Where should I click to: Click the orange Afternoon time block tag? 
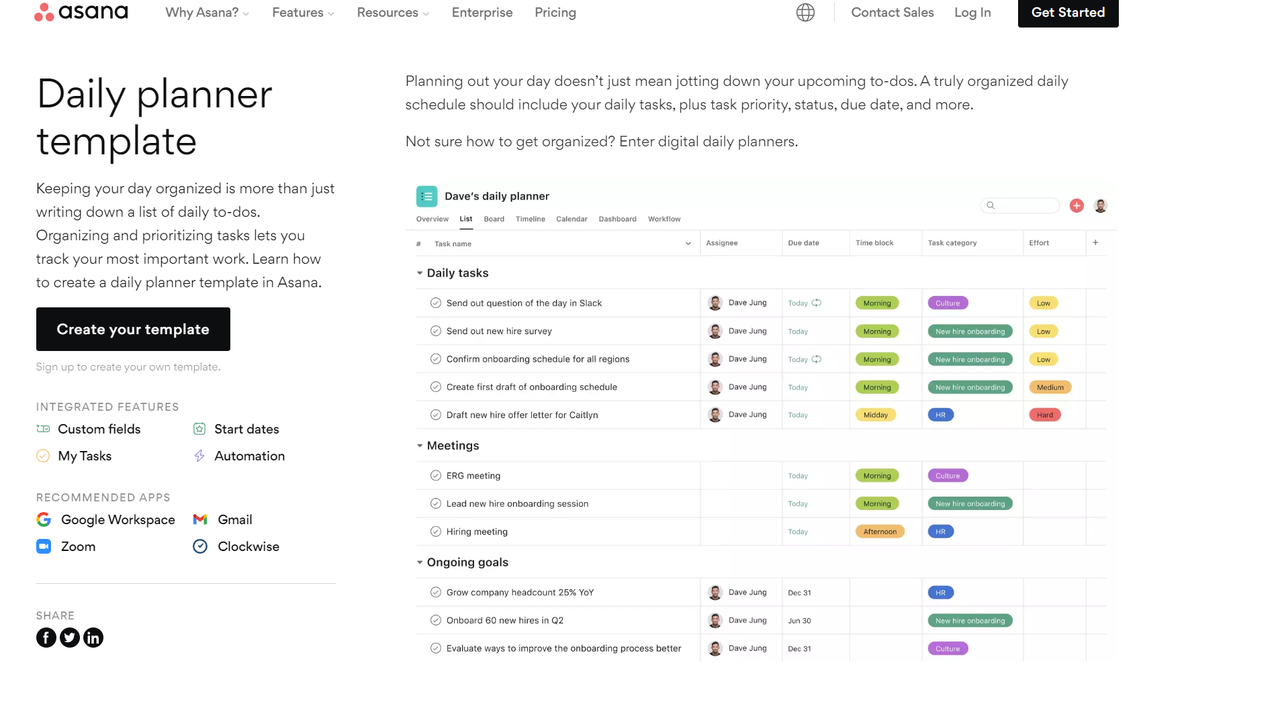coord(880,532)
